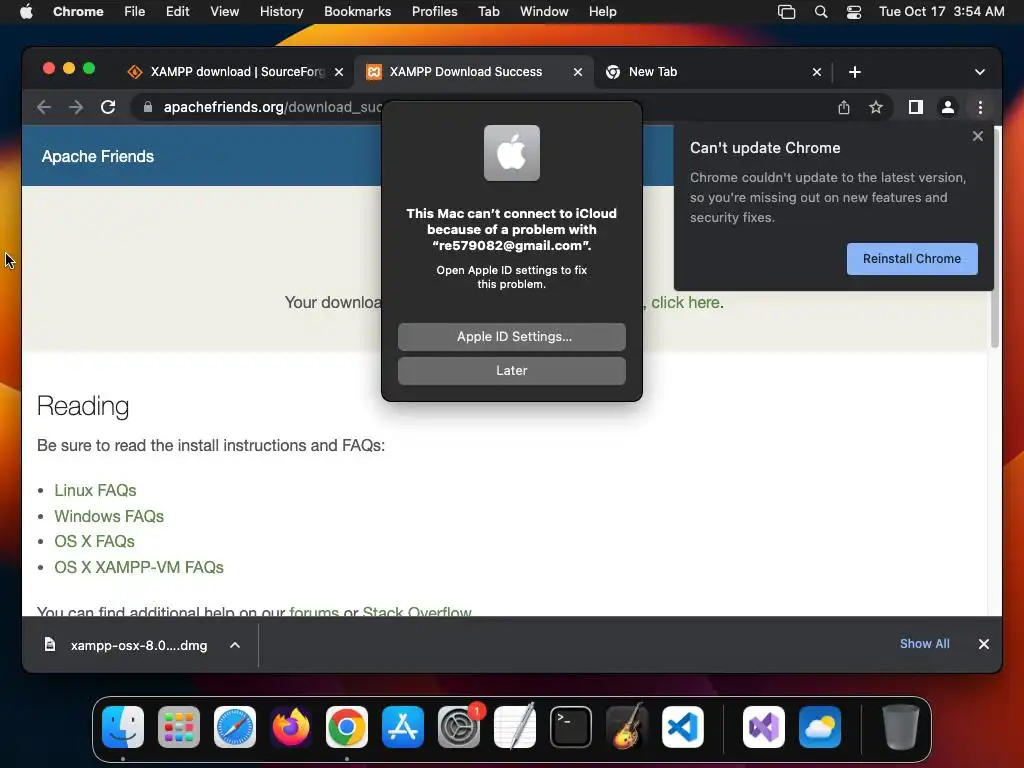Open Linux FAQs link

click(95, 490)
